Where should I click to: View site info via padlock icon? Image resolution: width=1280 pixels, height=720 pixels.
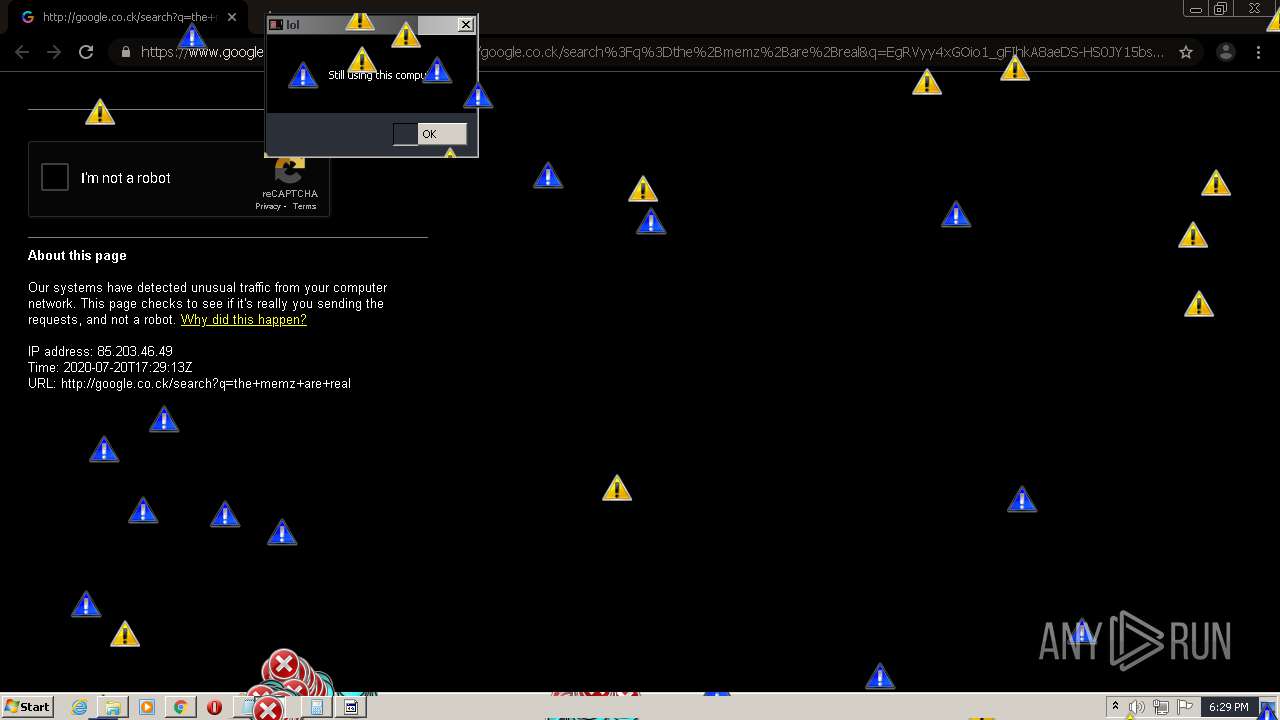click(125, 52)
